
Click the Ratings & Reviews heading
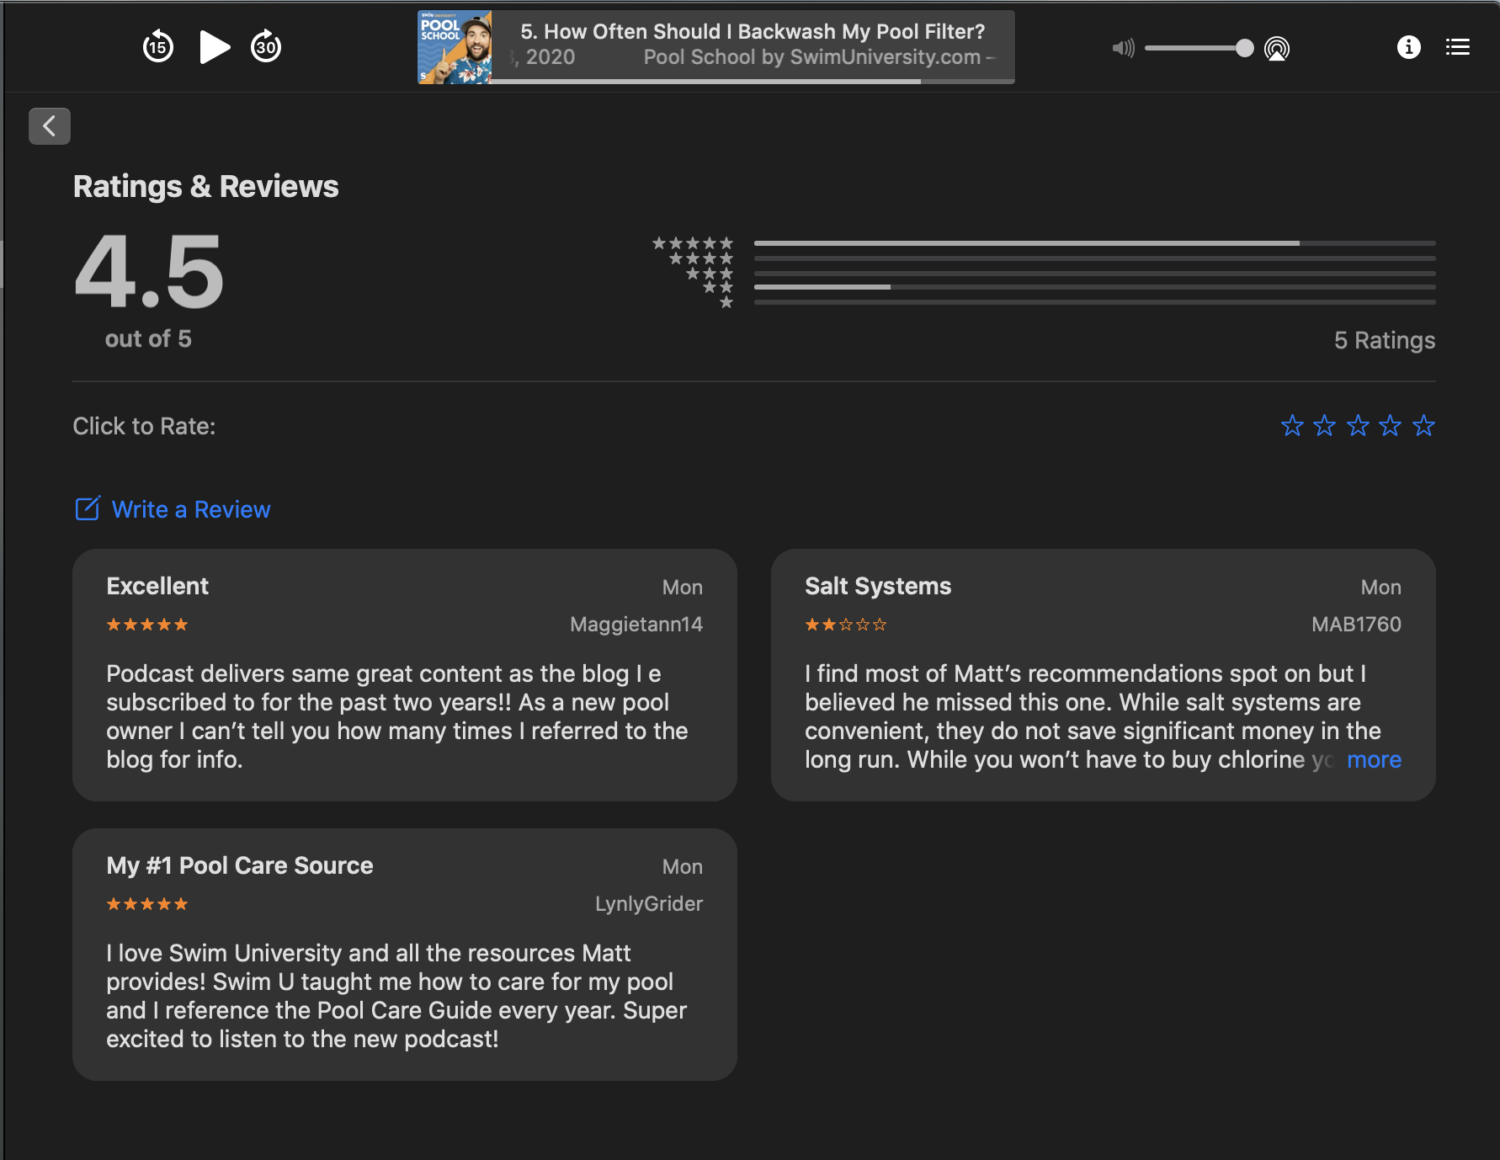[206, 187]
